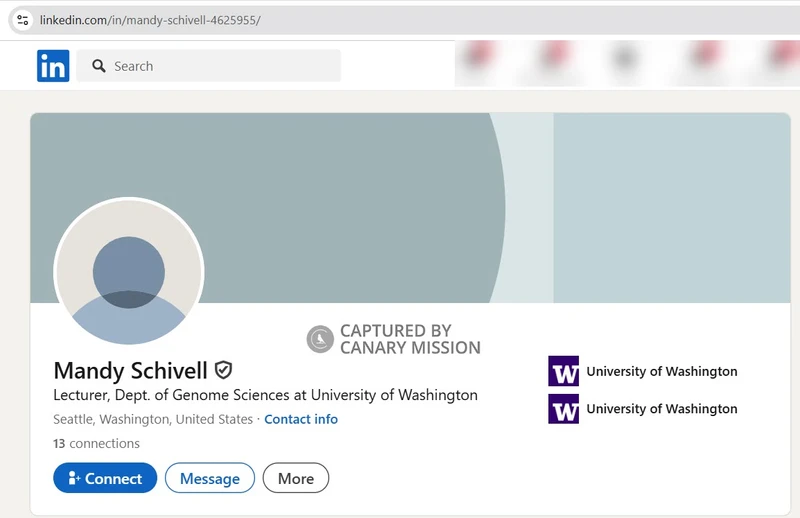
Task: Click the 13 connections text
Action: [97, 443]
